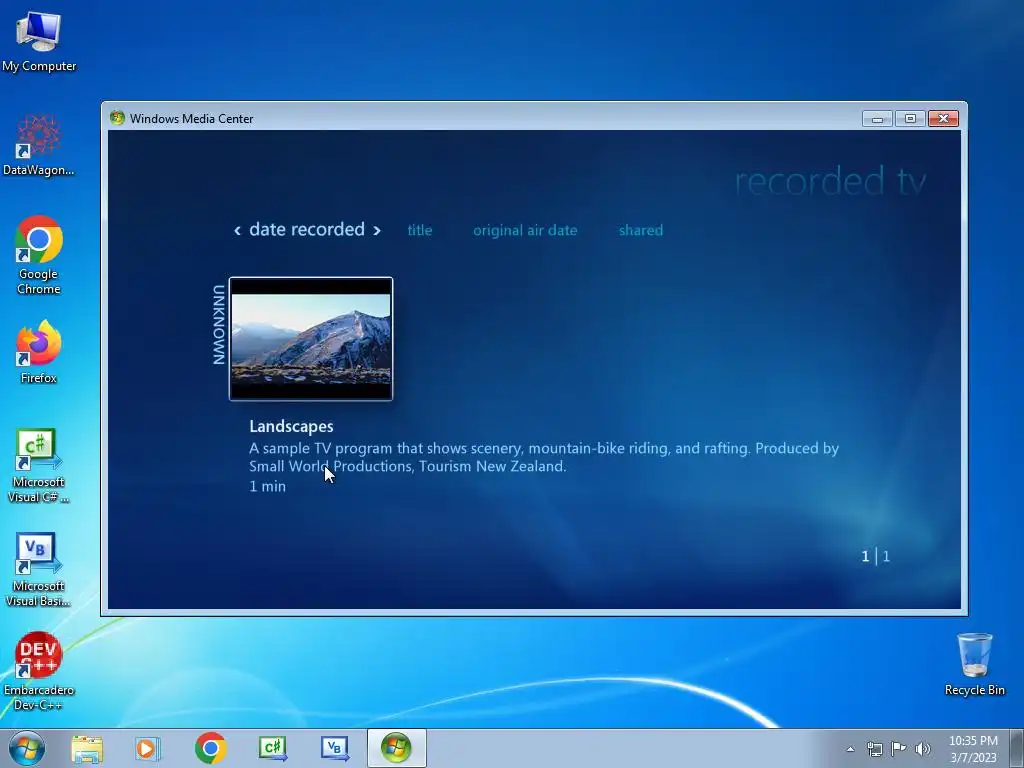The image size is (1024, 768).
Task: Select the My Computer desktop icon
Action: pyautogui.click(x=39, y=41)
